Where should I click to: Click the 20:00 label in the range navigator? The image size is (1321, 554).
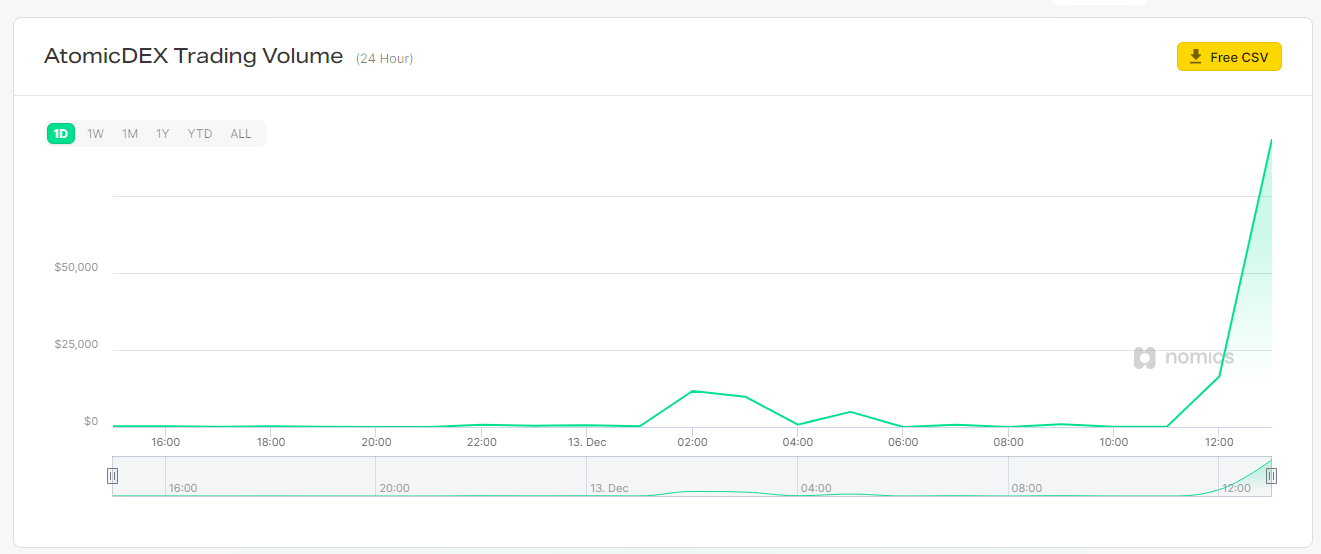coord(394,488)
